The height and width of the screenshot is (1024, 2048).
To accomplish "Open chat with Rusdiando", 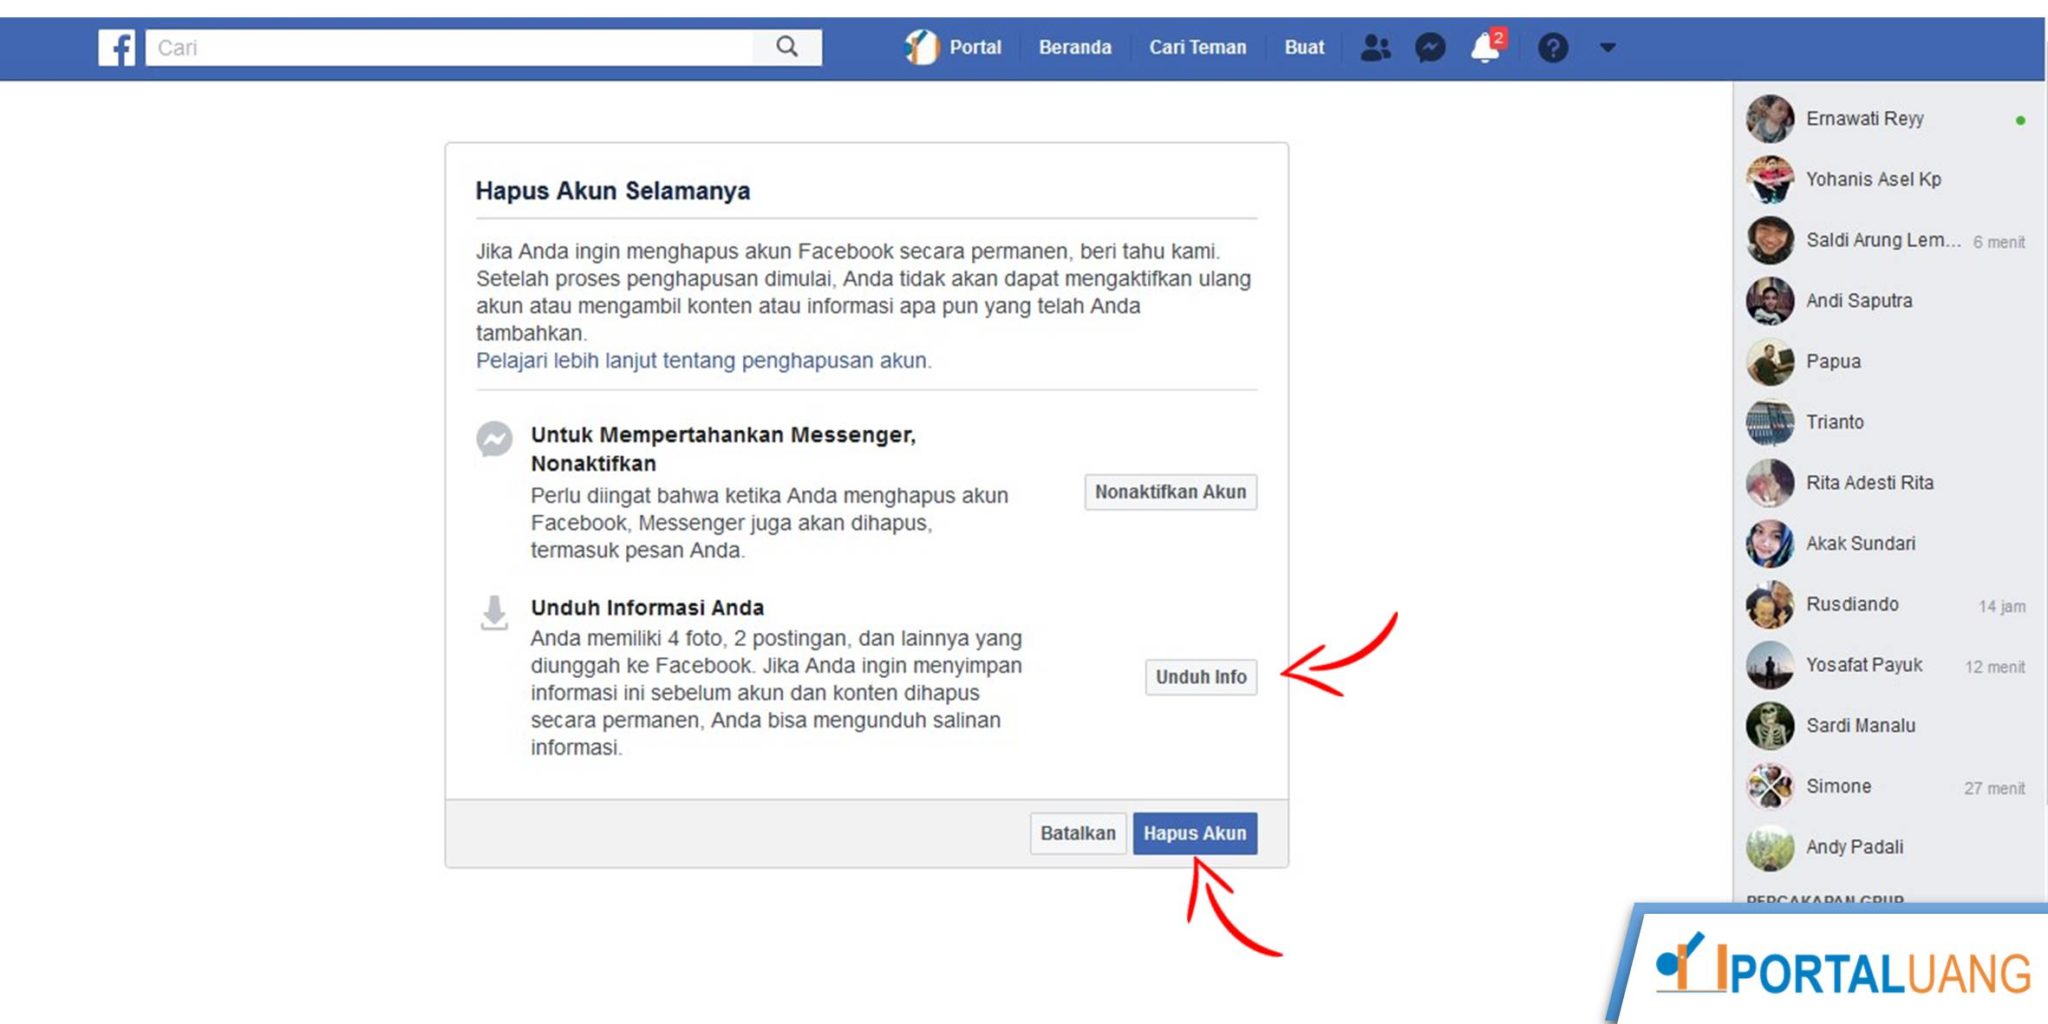I will click(1889, 604).
